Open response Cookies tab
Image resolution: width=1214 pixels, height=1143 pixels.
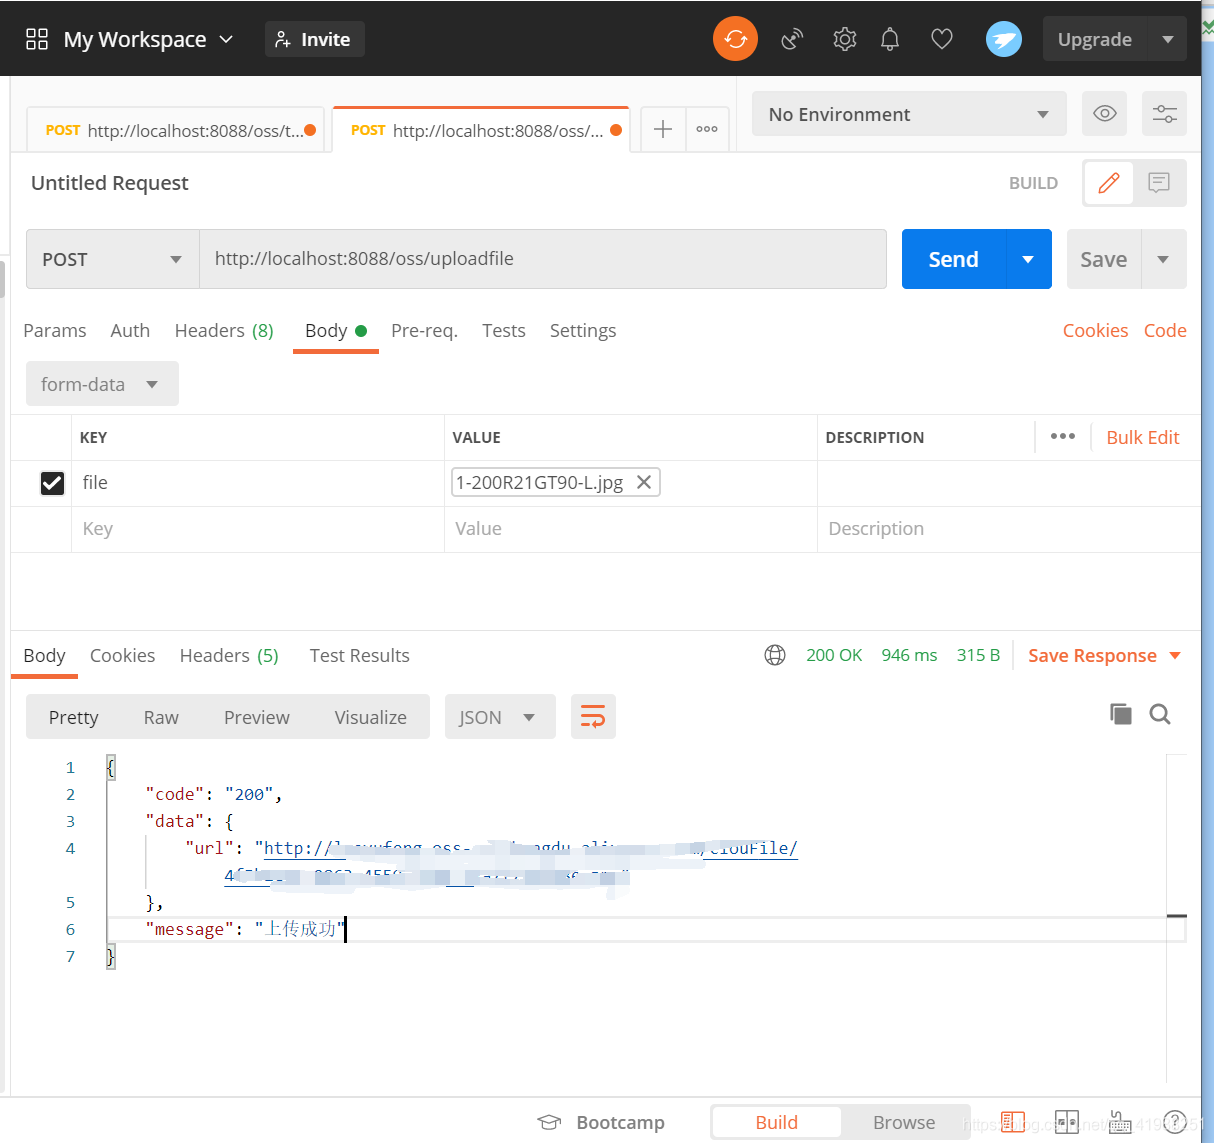click(122, 655)
